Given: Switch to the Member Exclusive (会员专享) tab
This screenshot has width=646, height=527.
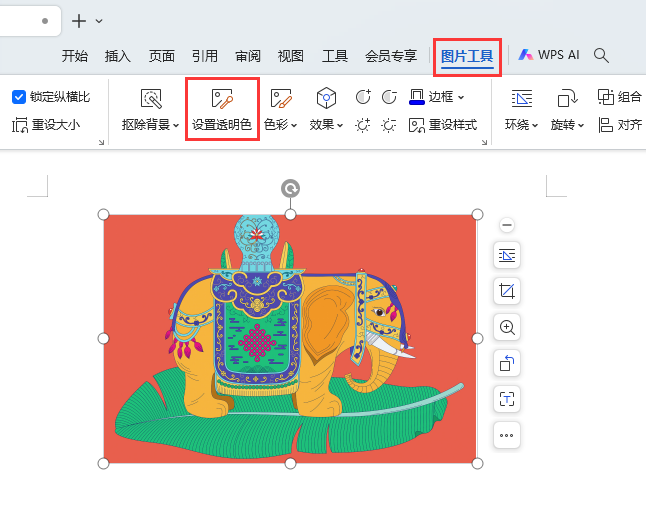Looking at the screenshot, I should (x=391, y=56).
